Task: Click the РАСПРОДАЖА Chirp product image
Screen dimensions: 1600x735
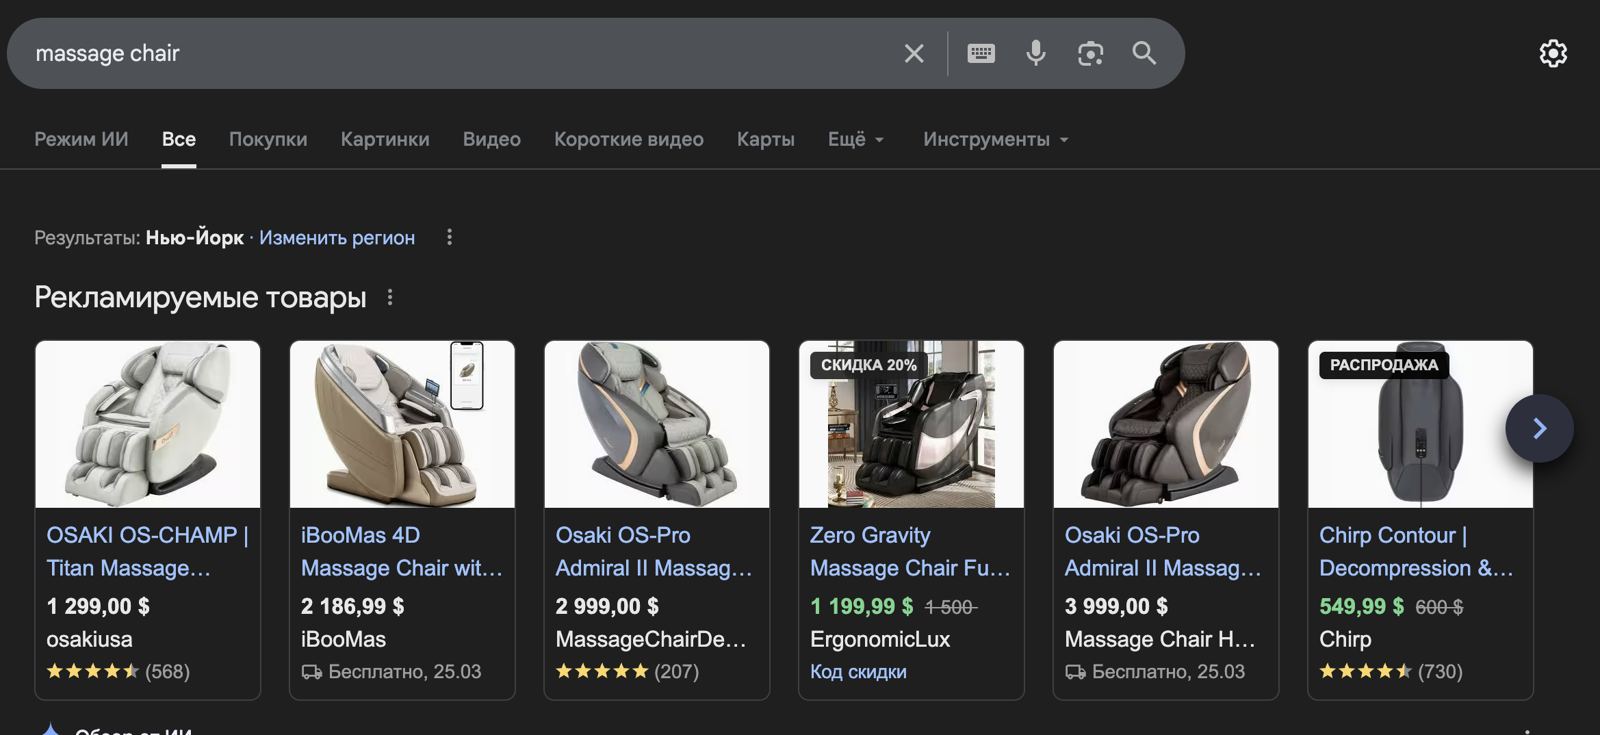Action: (1420, 424)
